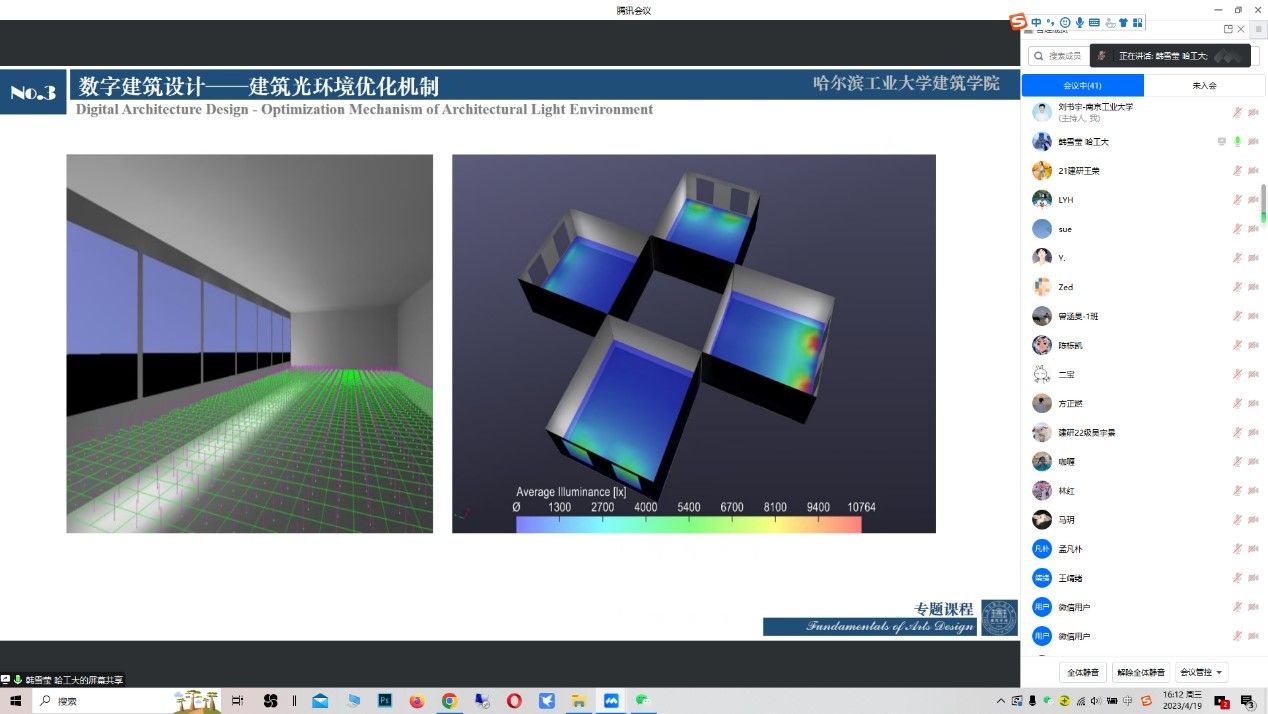Toggle camera for participant sue
The height and width of the screenshot is (714, 1268).
tap(1252, 229)
